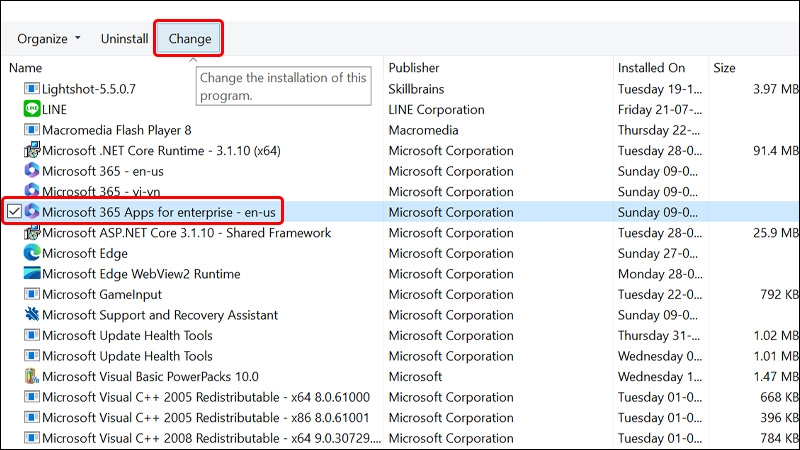Select Microsoft Support and Recovery Assistant
800x450 pixels.
(x=160, y=315)
